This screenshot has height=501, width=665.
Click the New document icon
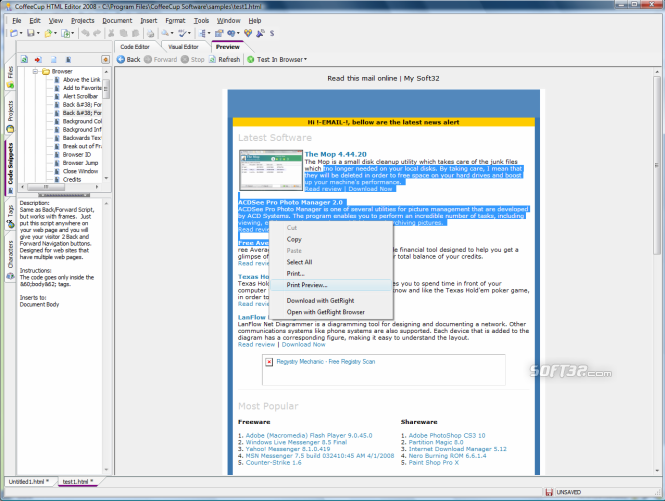pyautogui.click(x=14, y=33)
